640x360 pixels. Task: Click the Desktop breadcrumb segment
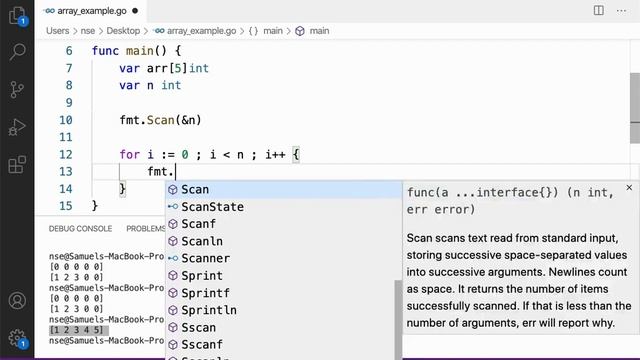pos(123,31)
